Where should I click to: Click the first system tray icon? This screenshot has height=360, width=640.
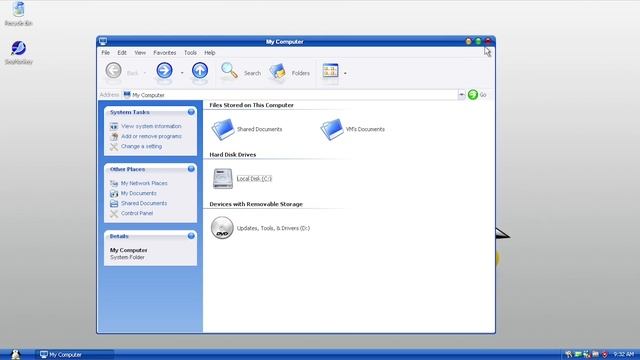tap(569, 354)
